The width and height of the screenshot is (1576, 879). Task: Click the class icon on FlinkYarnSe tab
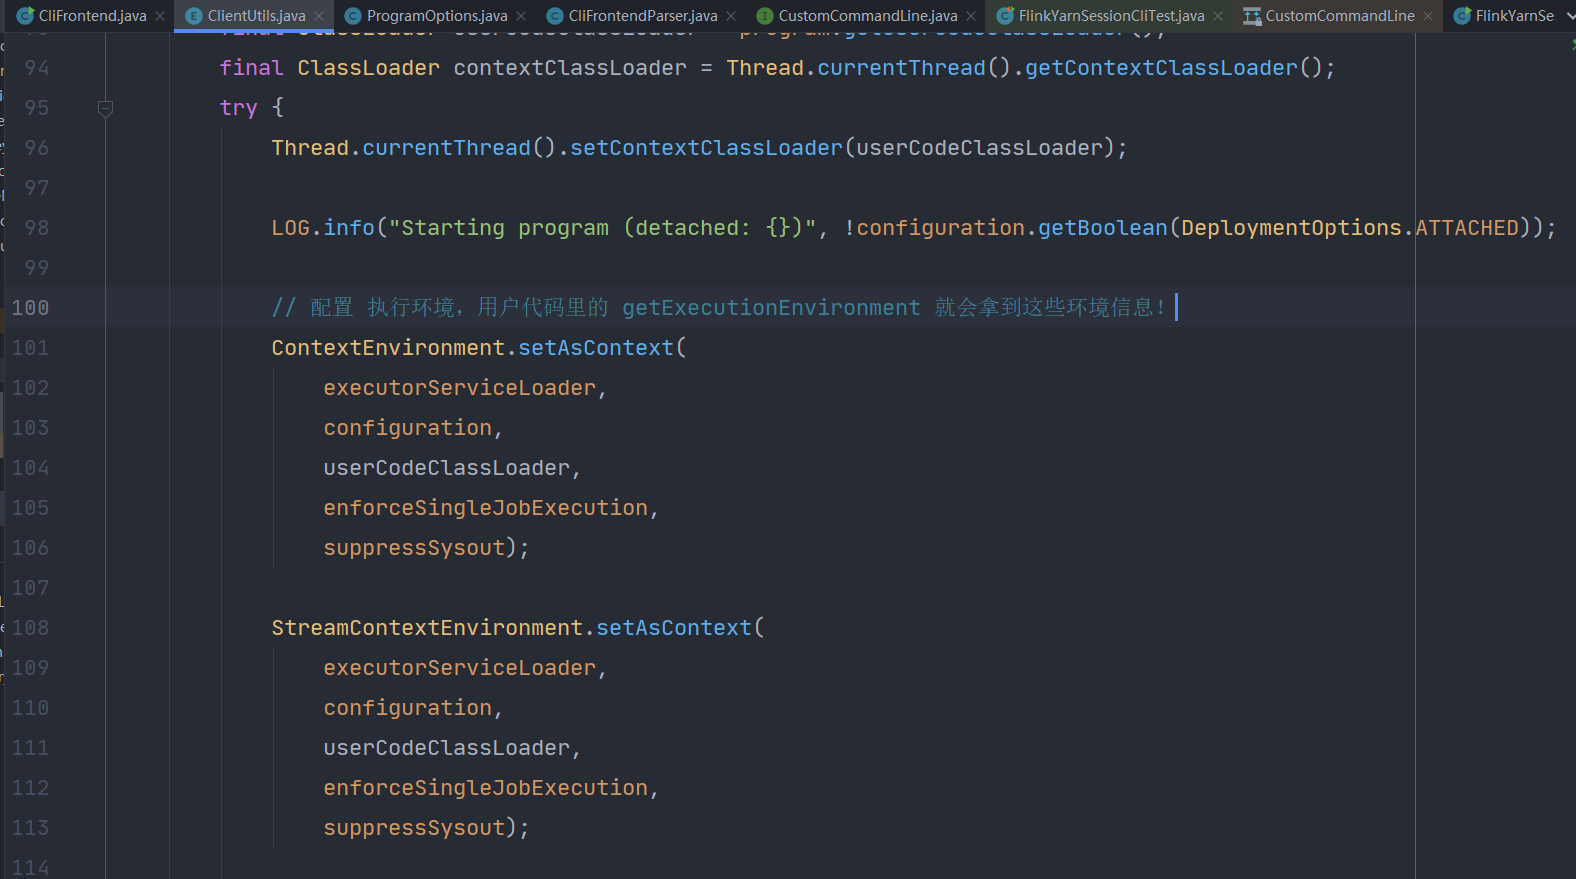click(x=1462, y=16)
